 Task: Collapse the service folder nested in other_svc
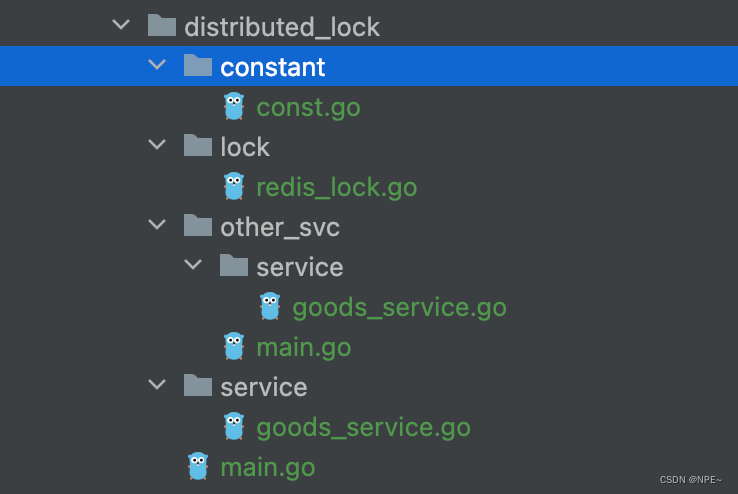tap(193, 264)
